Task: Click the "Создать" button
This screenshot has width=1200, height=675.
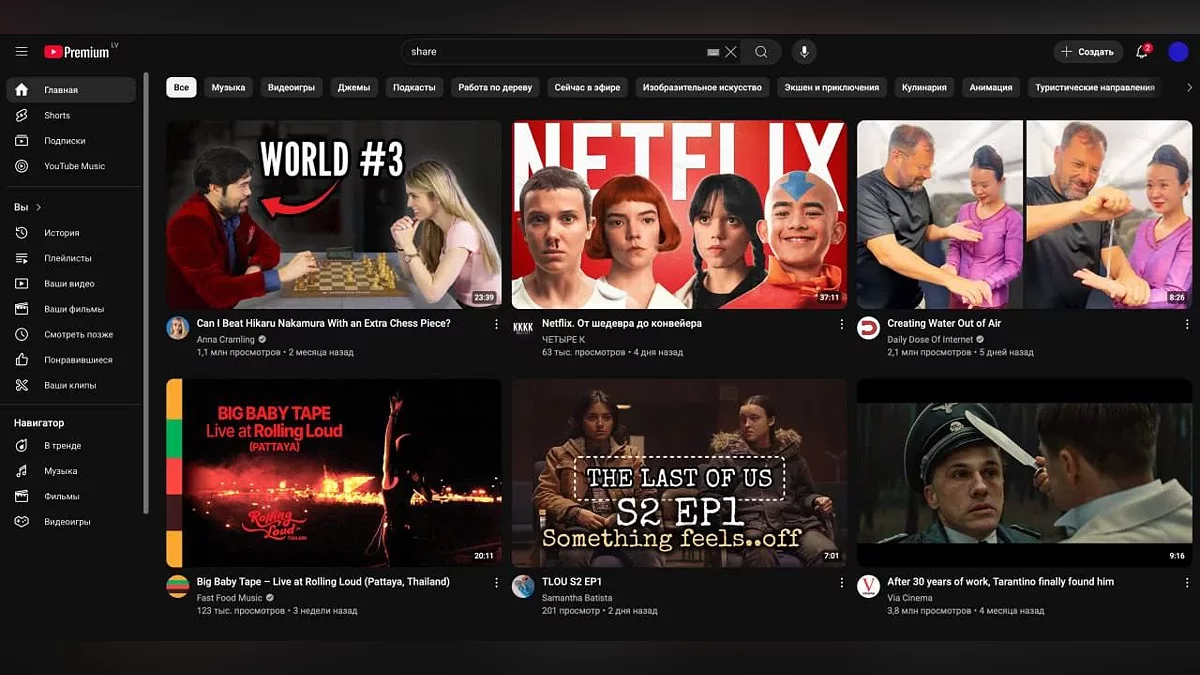Action: click(1087, 52)
